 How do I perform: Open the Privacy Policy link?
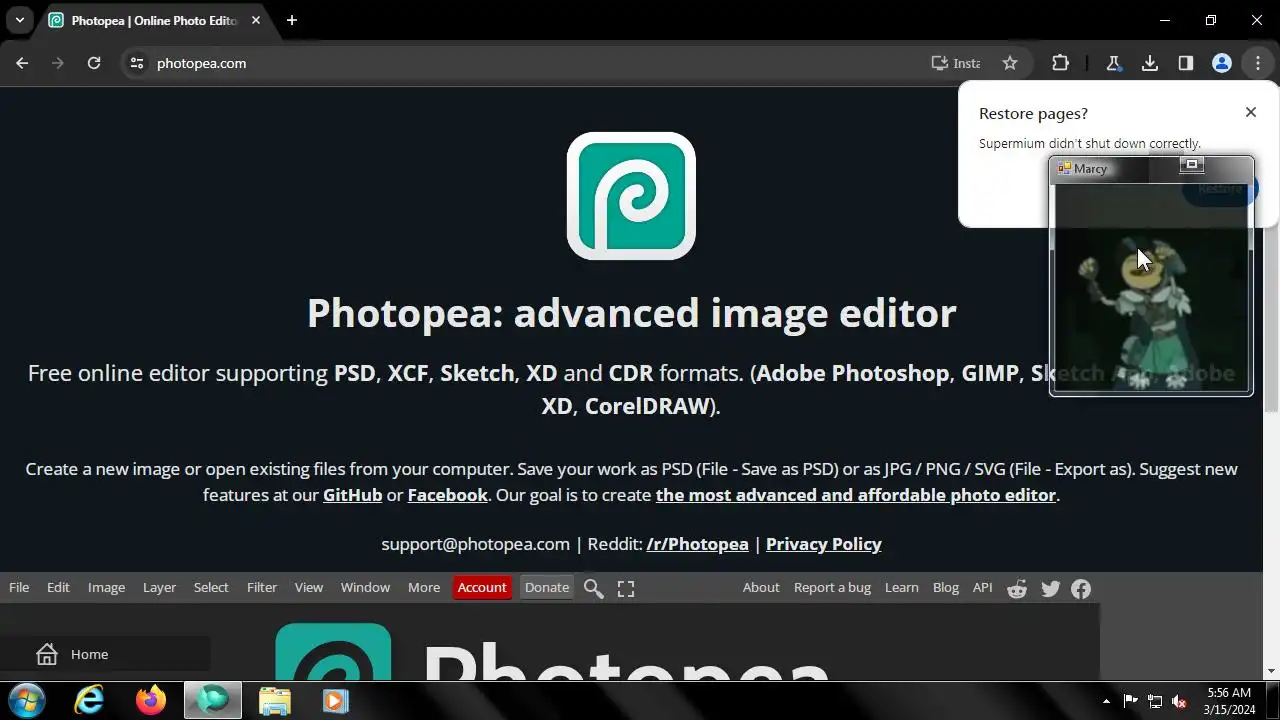(x=824, y=544)
